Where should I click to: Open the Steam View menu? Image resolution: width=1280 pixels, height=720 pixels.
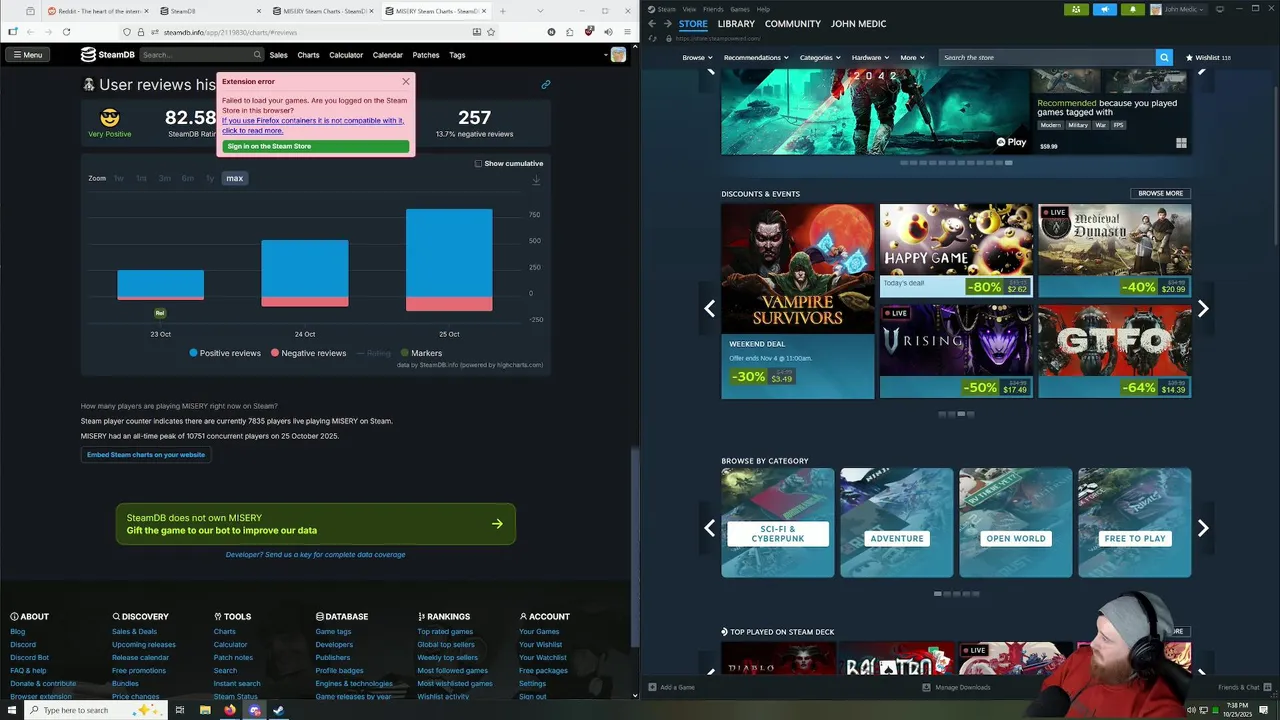(x=689, y=9)
